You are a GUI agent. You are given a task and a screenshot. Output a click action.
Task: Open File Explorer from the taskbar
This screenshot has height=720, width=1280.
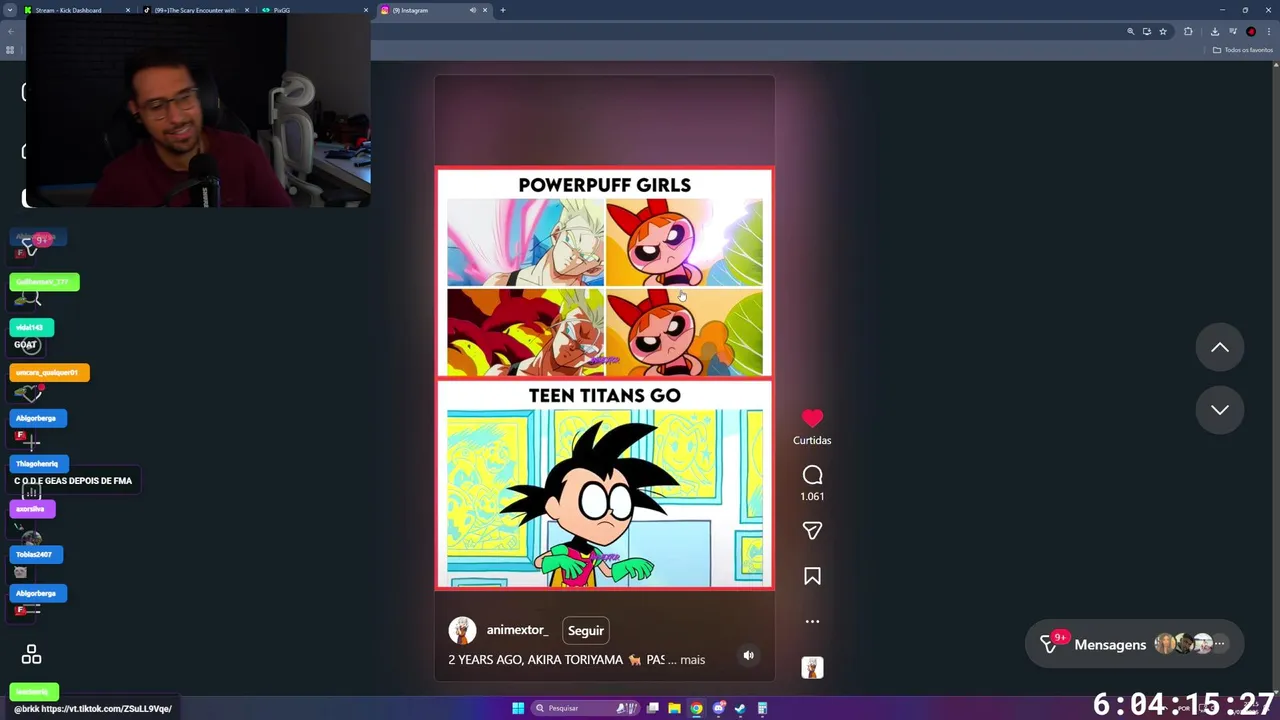pyautogui.click(x=675, y=708)
